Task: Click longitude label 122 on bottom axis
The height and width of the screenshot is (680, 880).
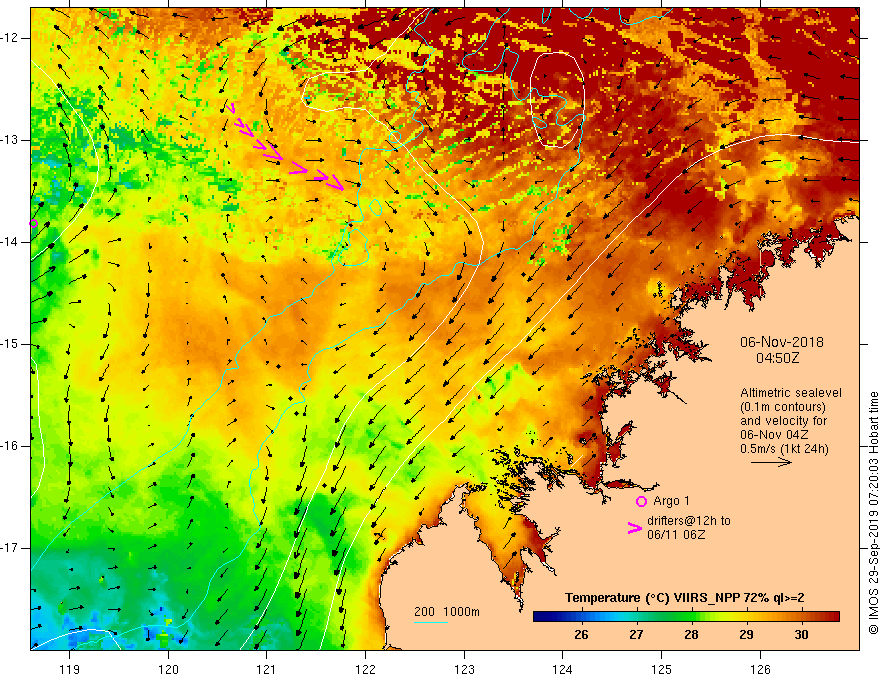Action: [x=365, y=669]
